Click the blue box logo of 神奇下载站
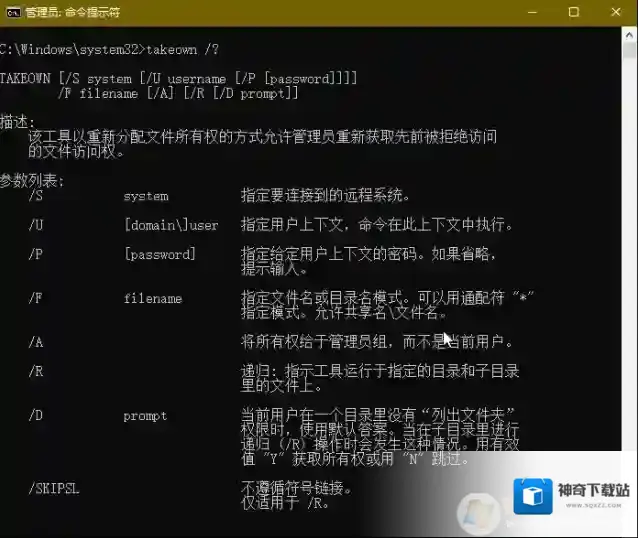 (x=533, y=497)
